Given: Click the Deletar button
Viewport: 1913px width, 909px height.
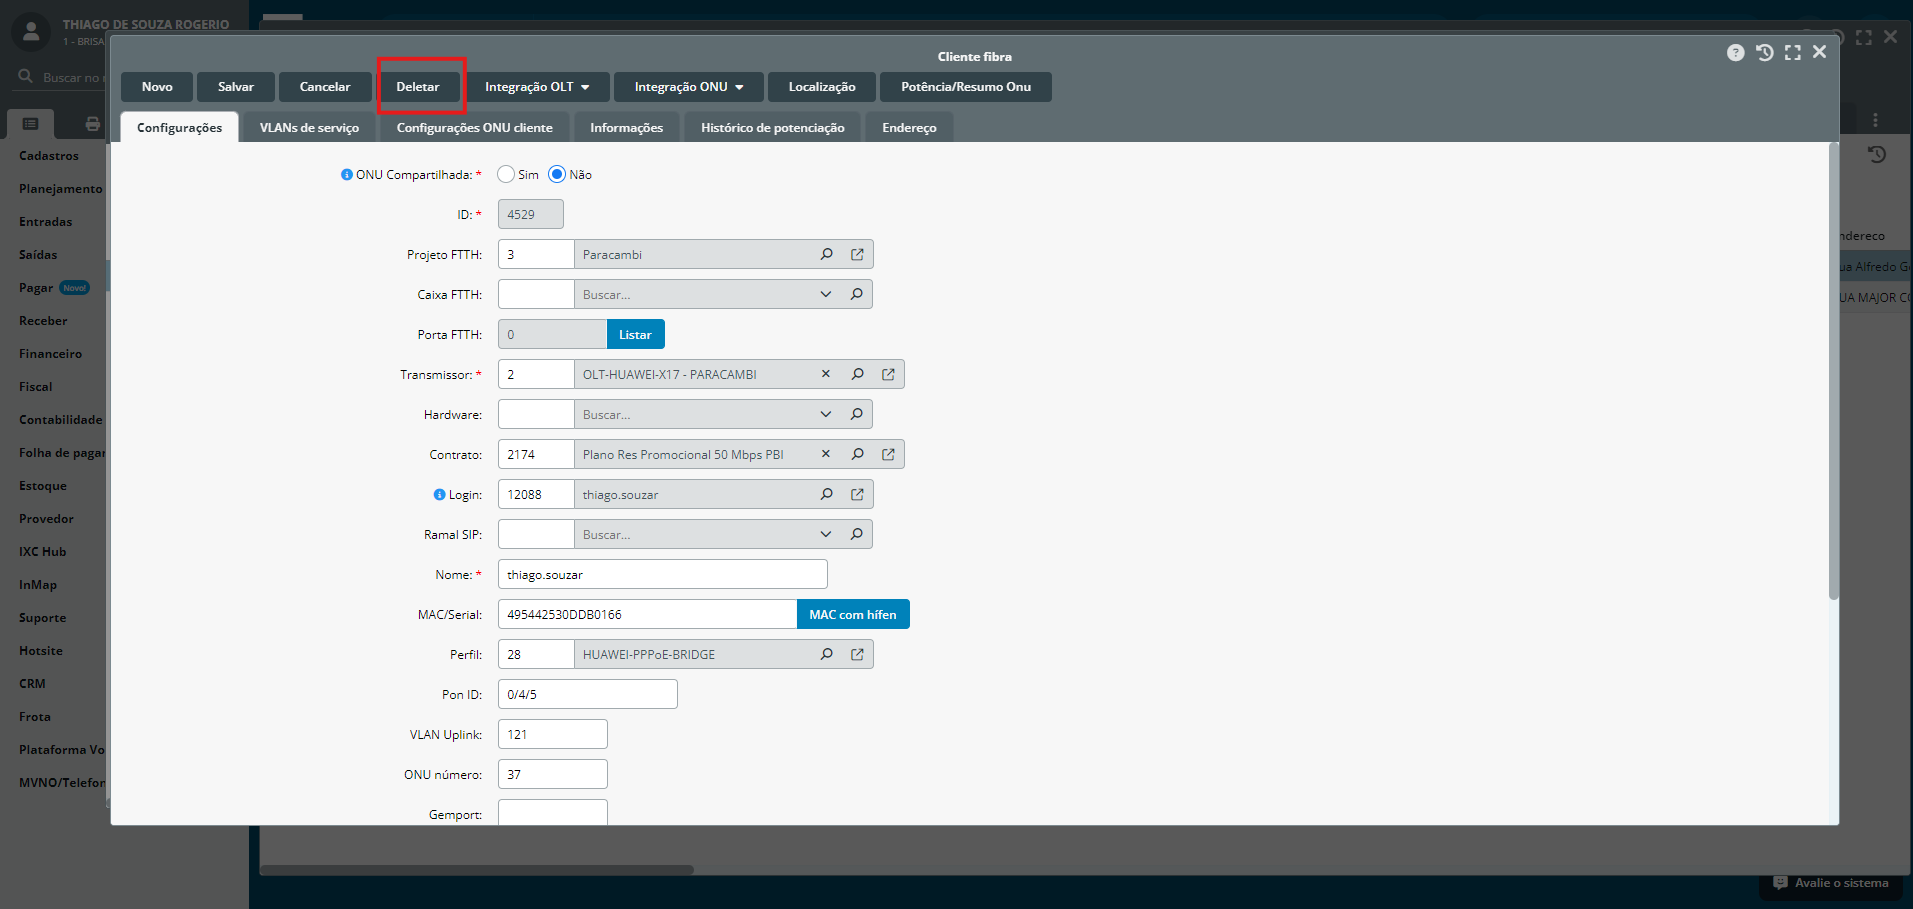Looking at the screenshot, I should point(418,87).
